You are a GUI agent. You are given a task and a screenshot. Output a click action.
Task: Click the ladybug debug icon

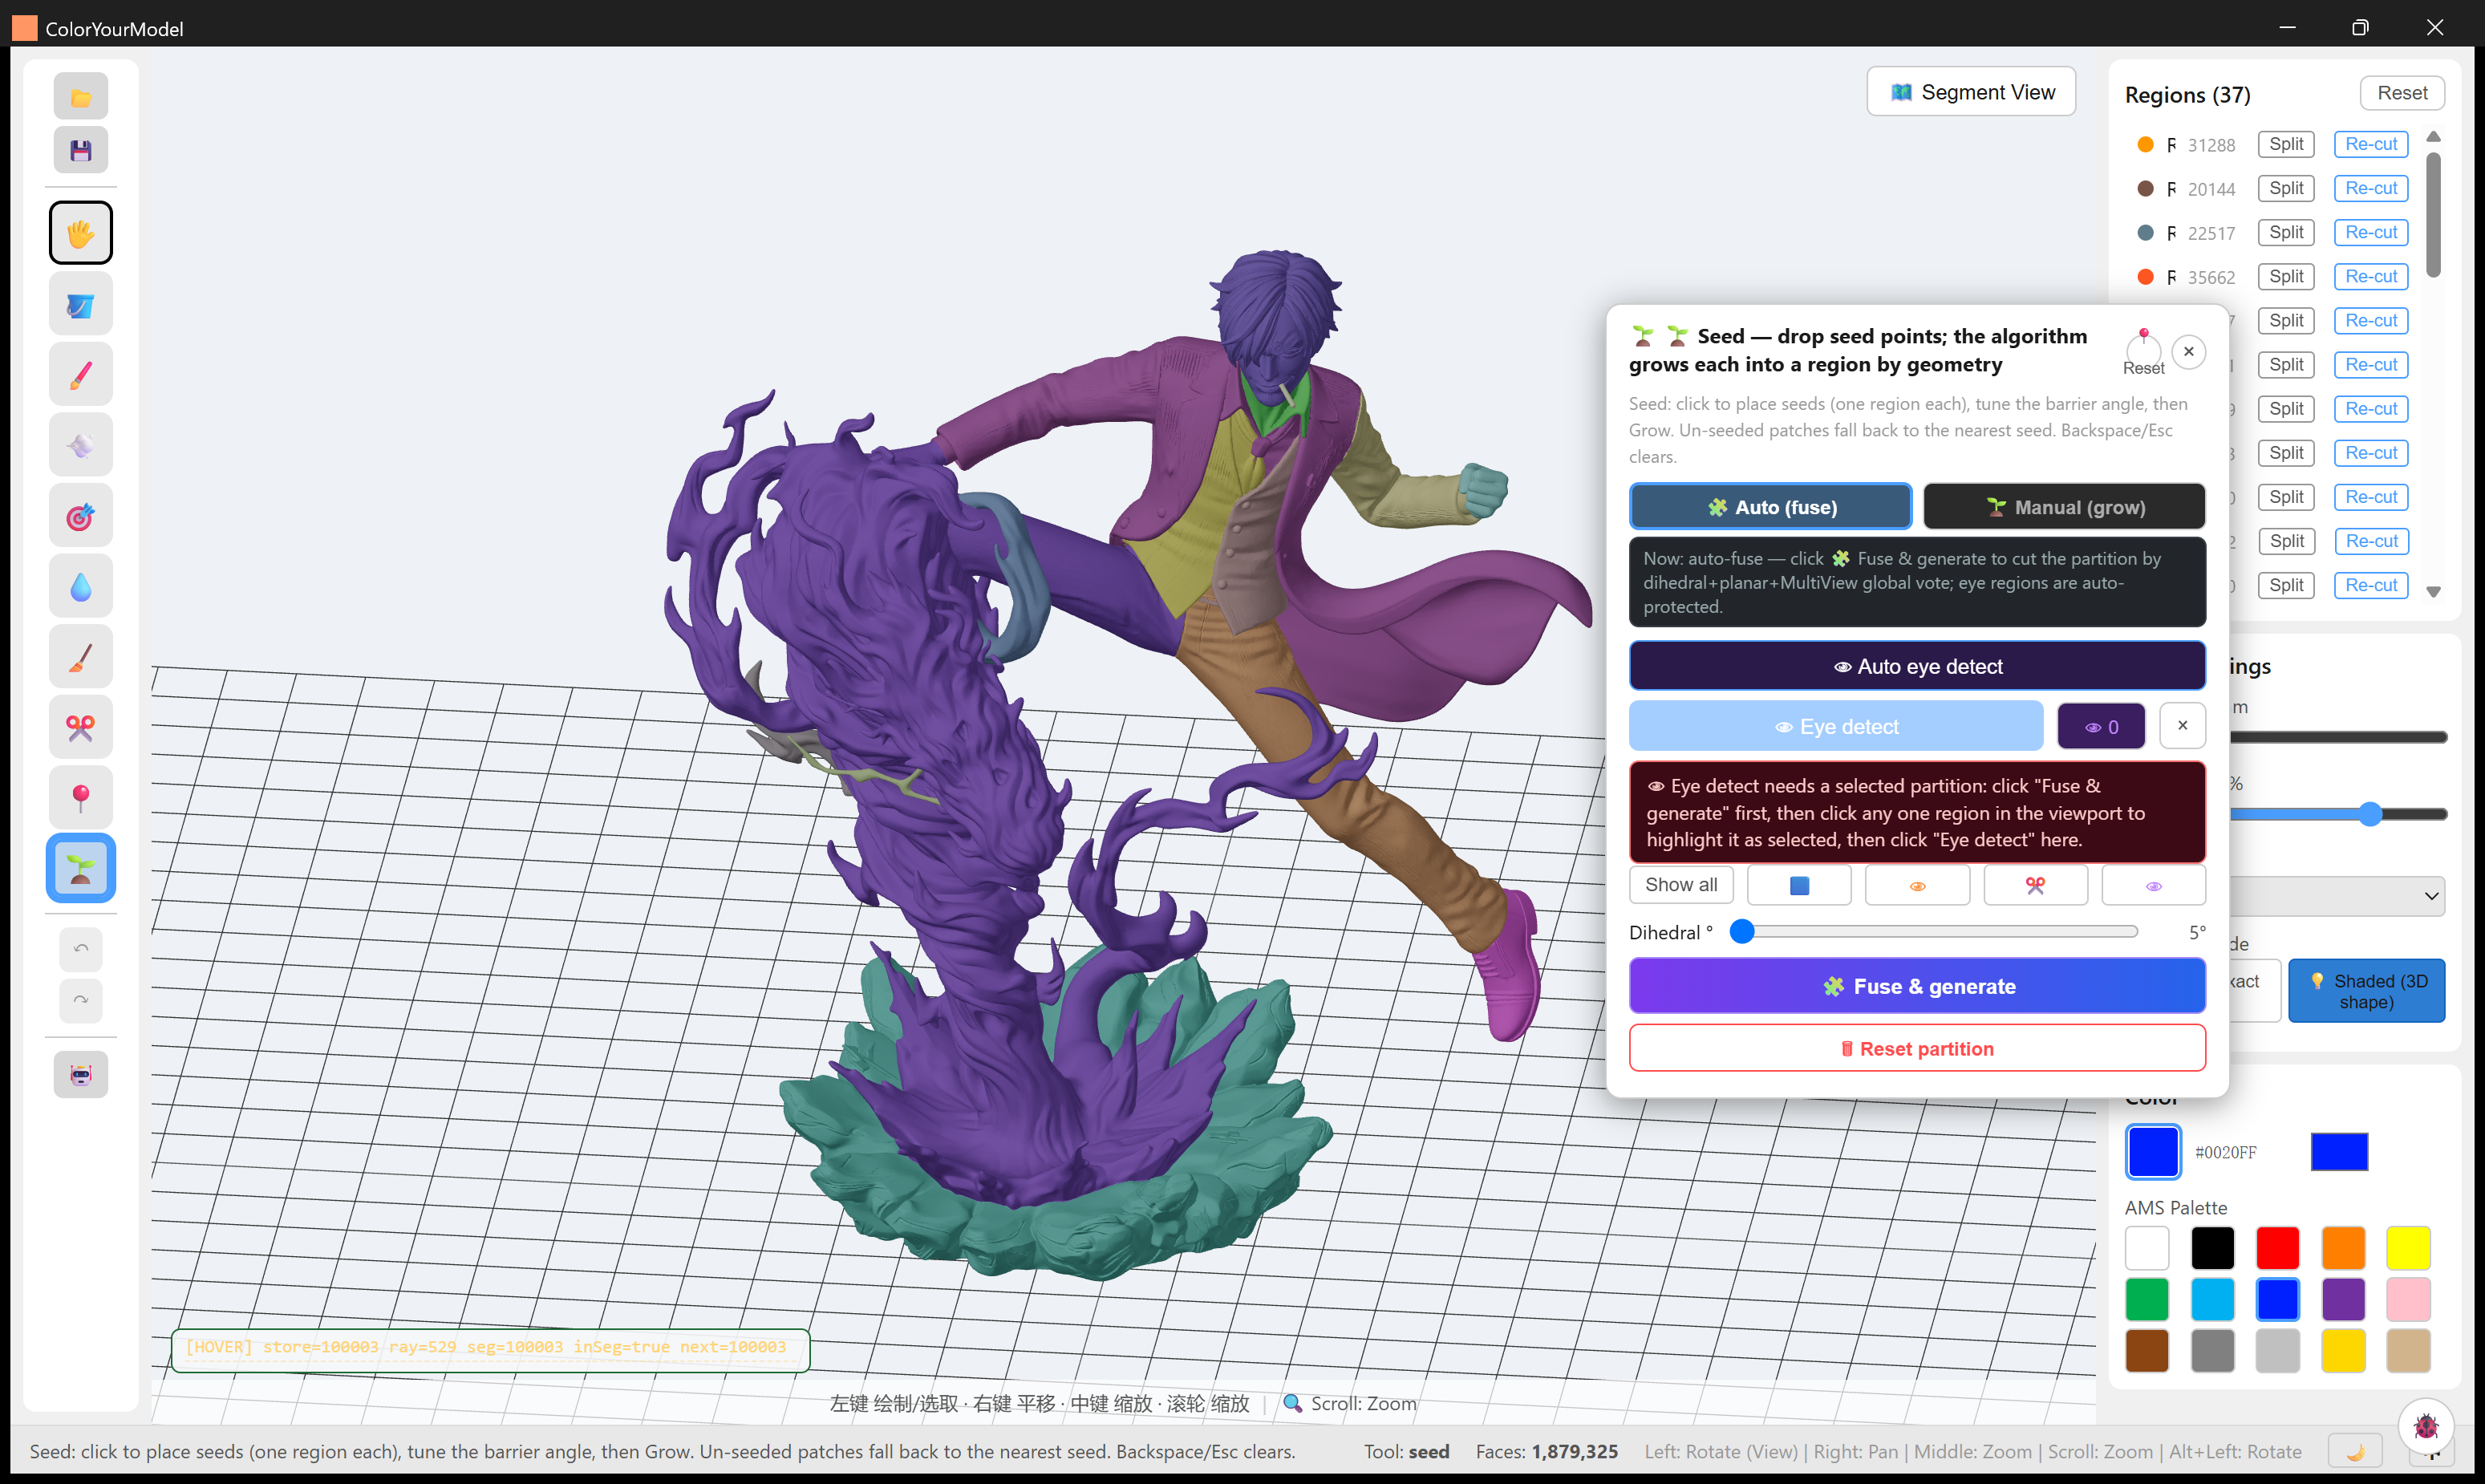(x=2426, y=1426)
